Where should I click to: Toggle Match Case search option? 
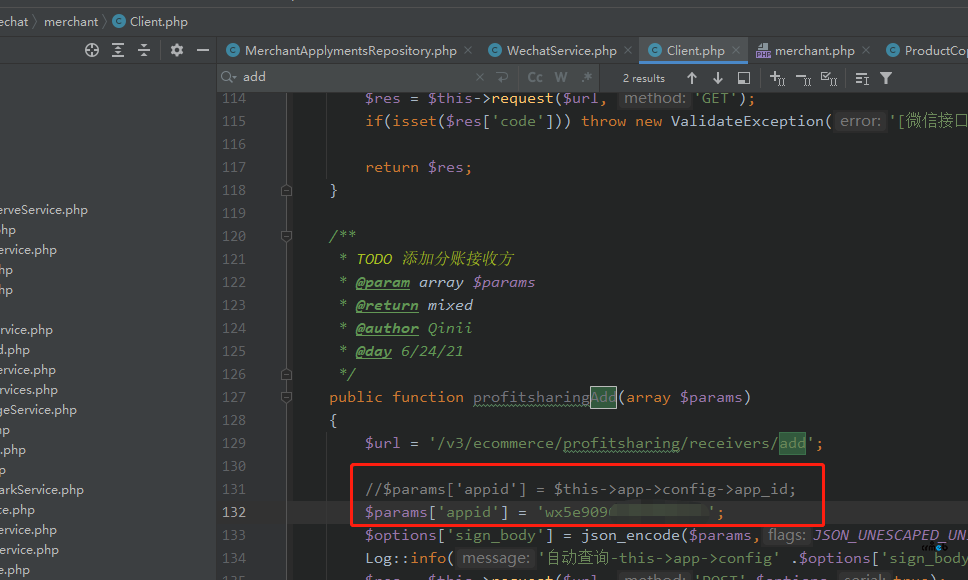[535, 77]
